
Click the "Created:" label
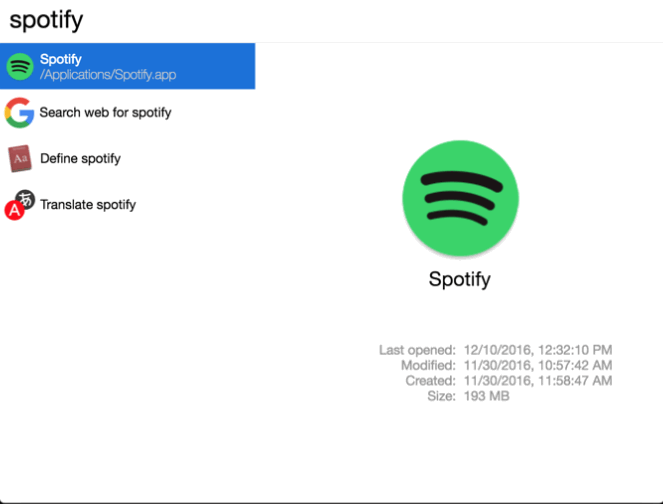(430, 381)
